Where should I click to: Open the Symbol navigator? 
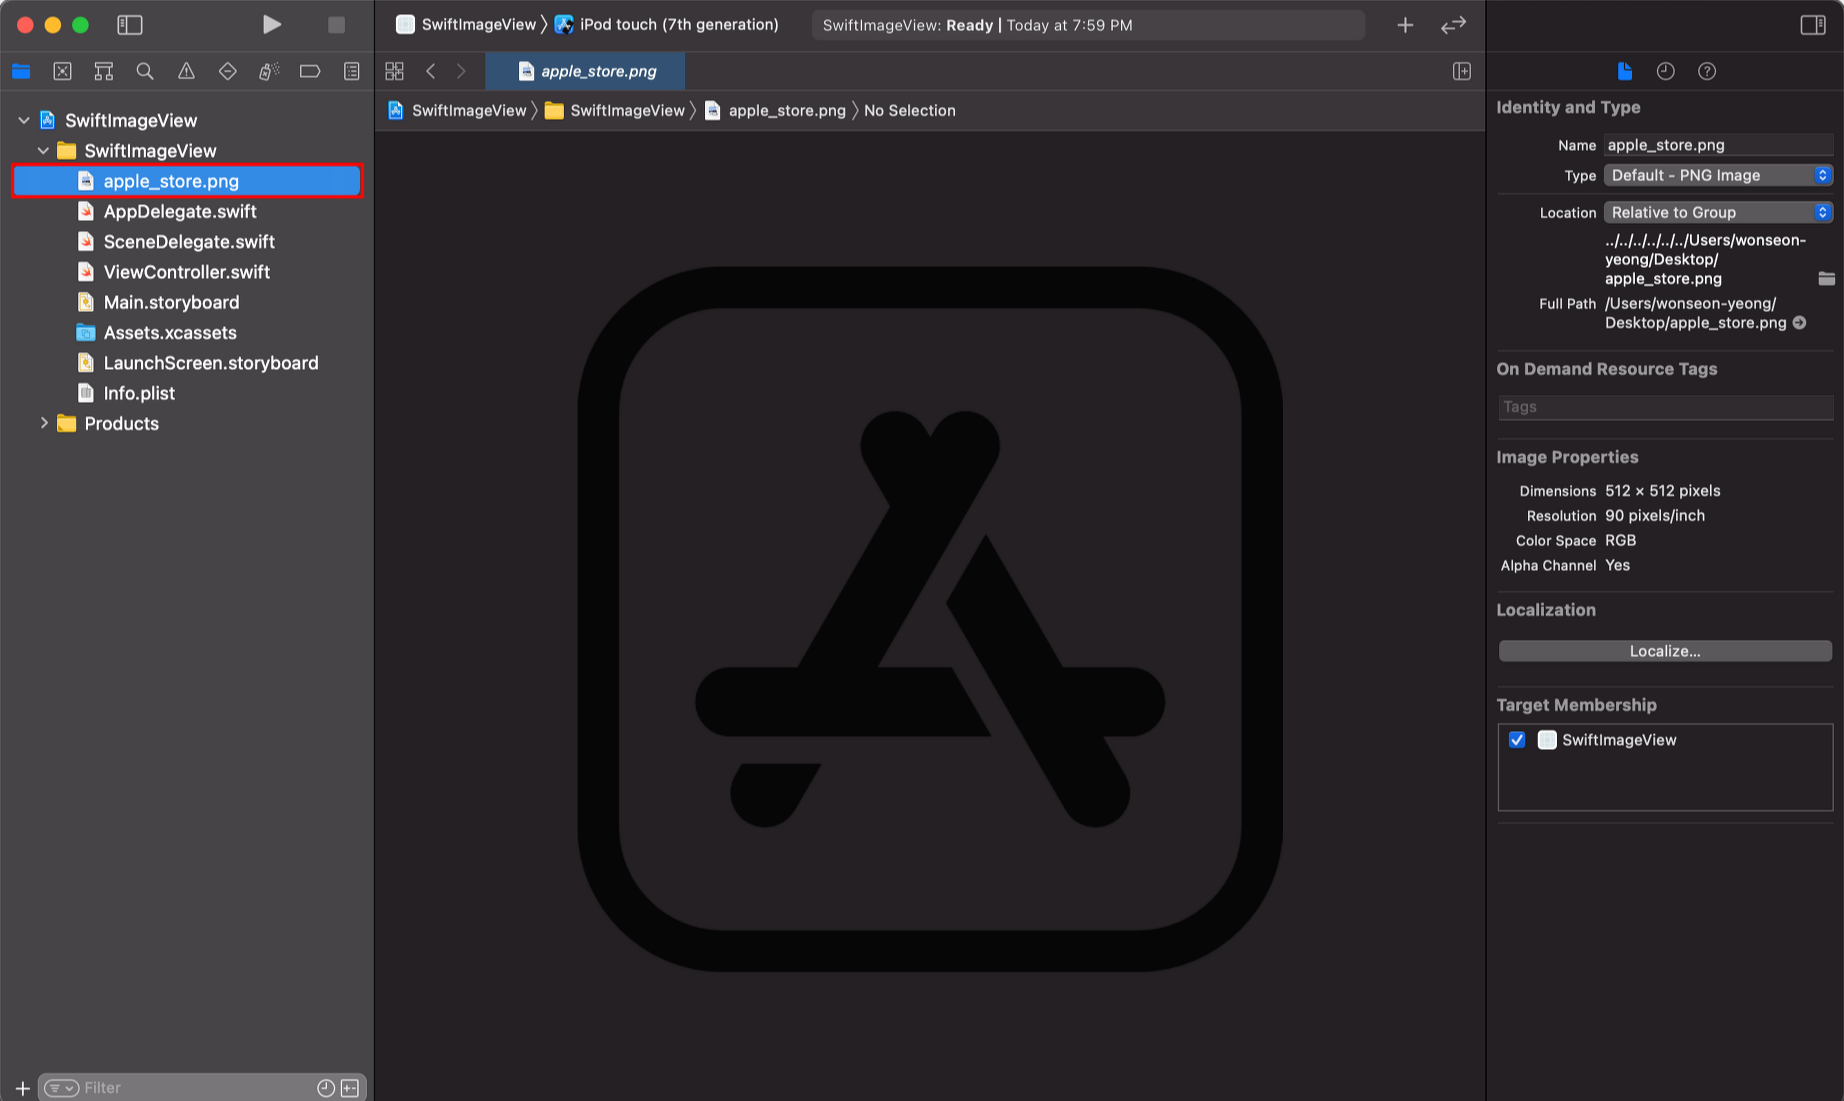(103, 71)
